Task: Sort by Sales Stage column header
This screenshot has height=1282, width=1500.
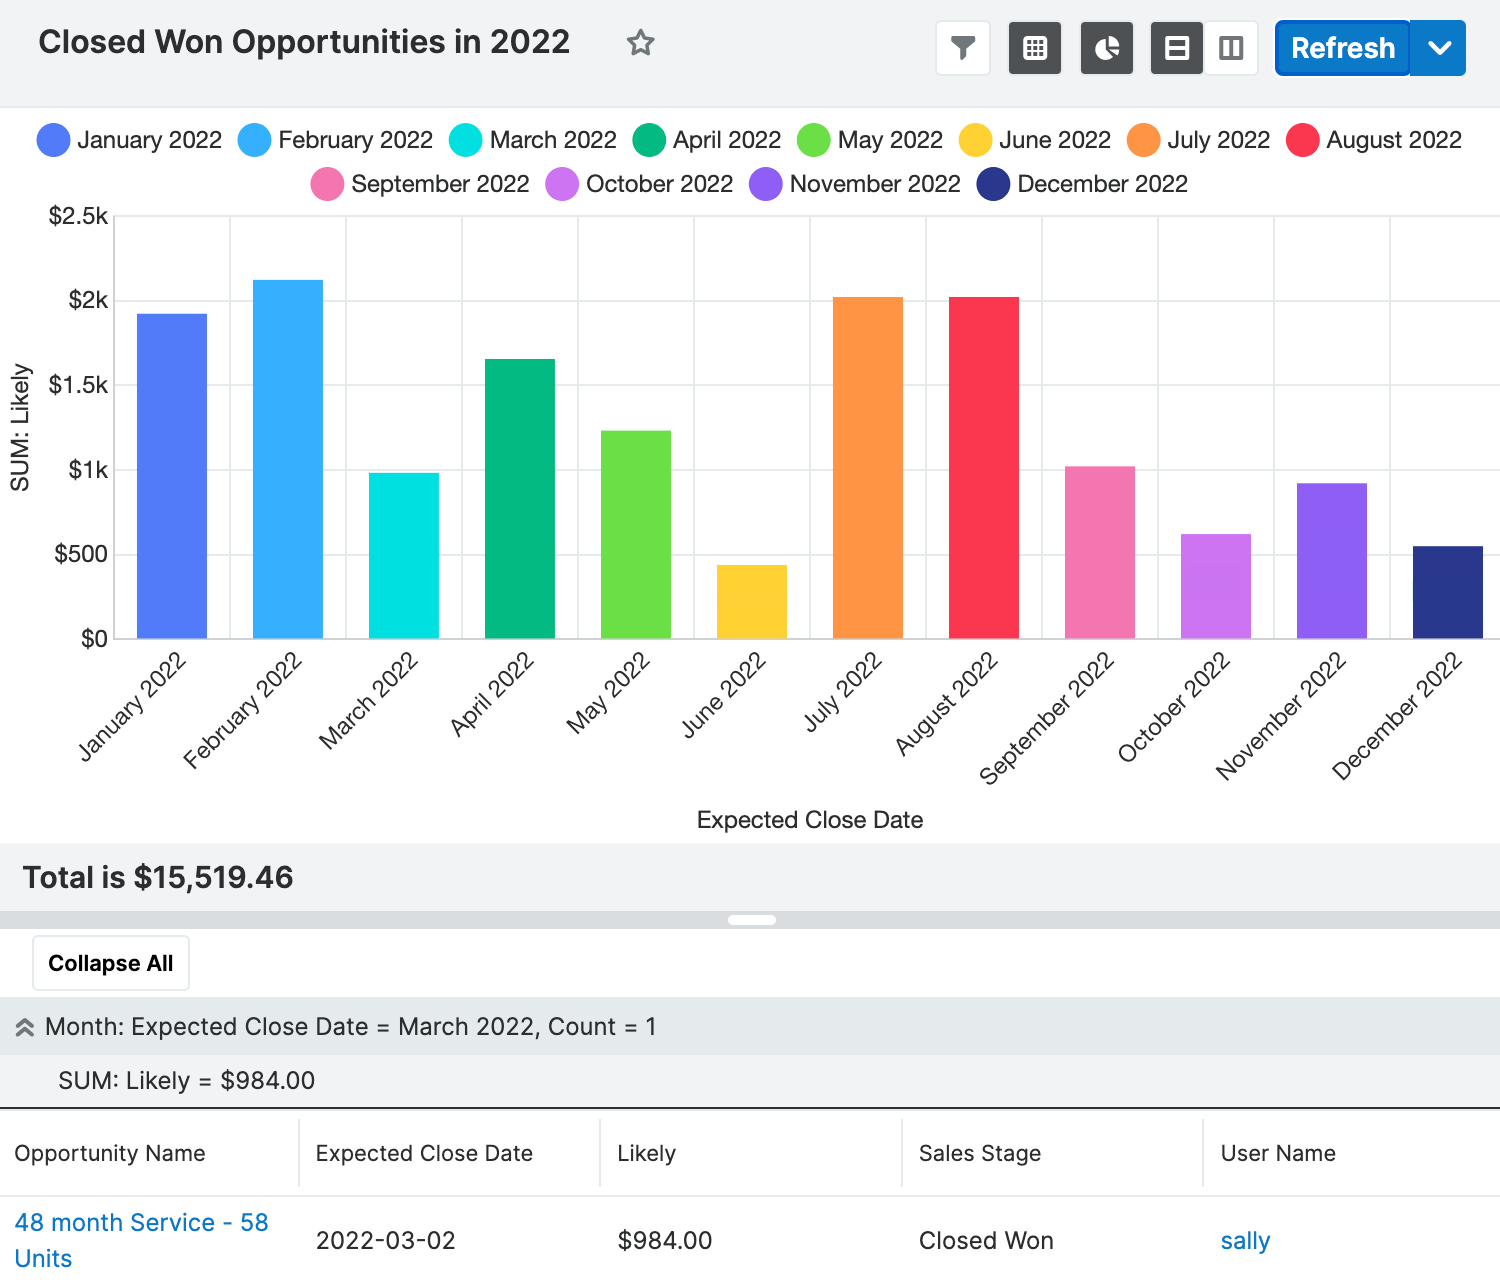Action: 980,1153
